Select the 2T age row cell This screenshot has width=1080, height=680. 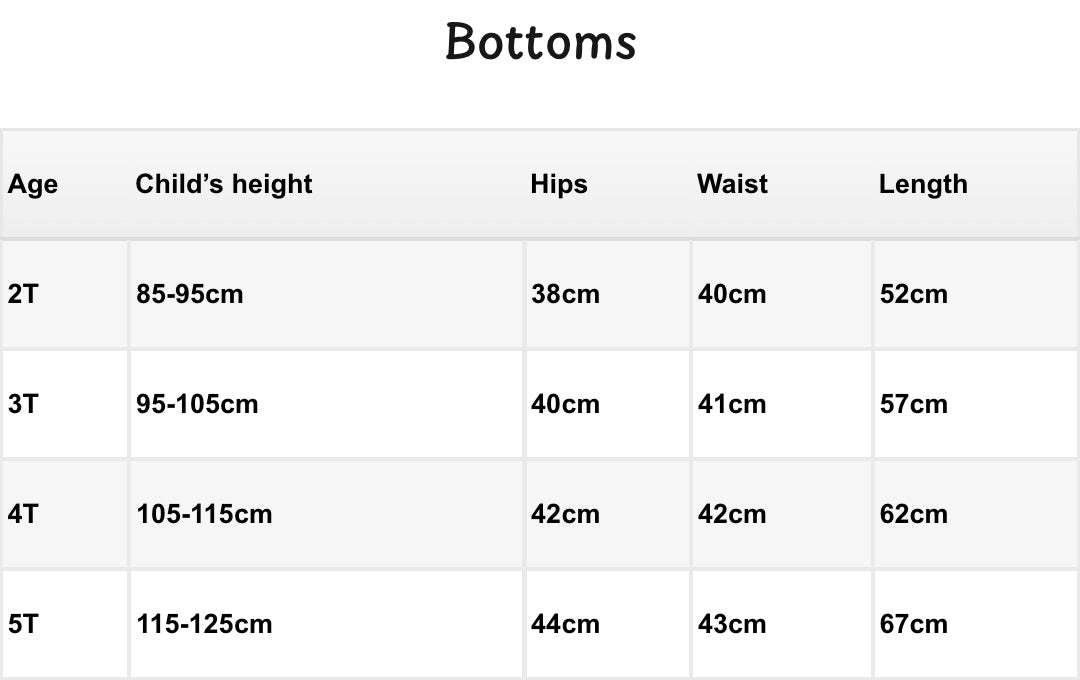(65, 294)
